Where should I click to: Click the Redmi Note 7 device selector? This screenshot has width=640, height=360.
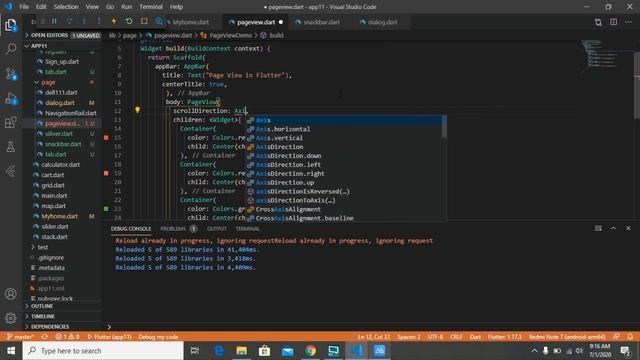coord(567,337)
